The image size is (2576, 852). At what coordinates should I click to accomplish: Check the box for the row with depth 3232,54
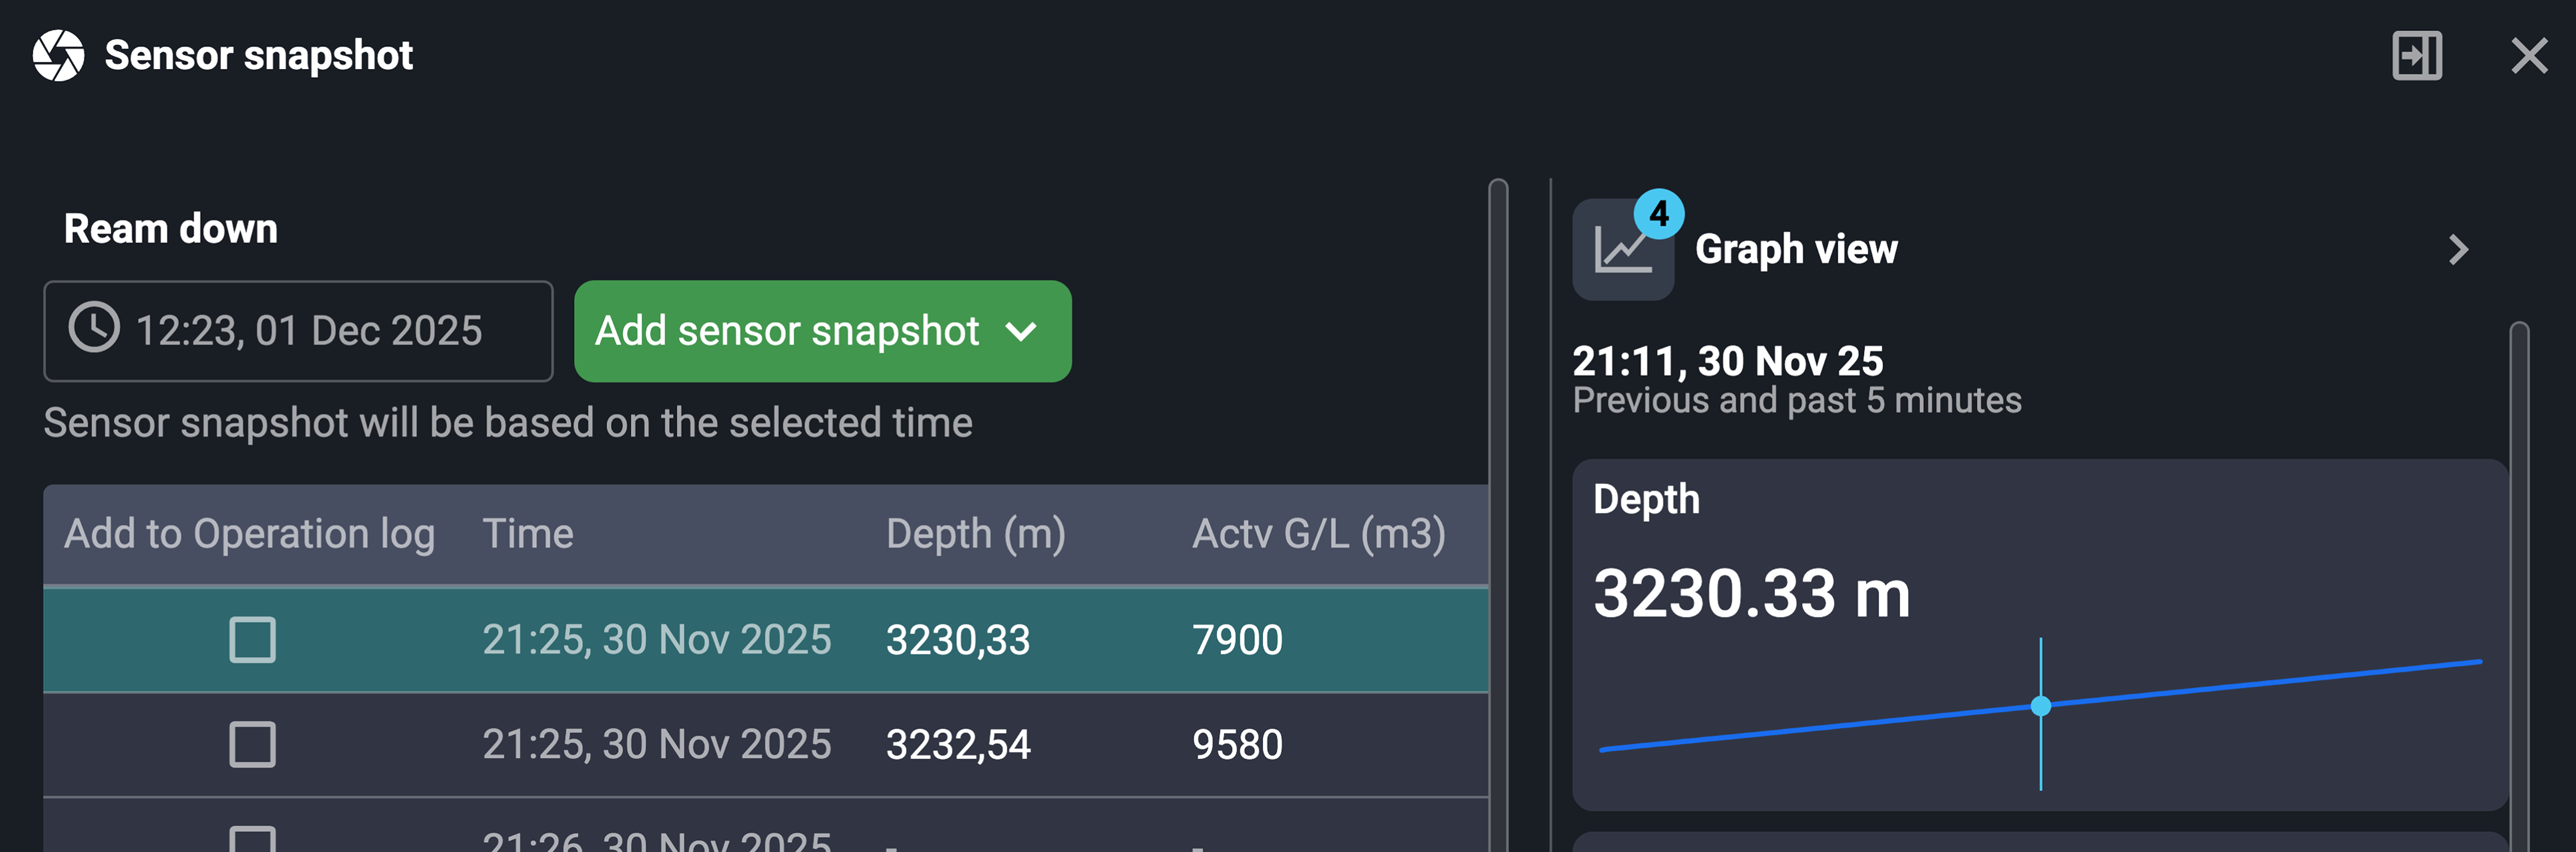tap(252, 744)
